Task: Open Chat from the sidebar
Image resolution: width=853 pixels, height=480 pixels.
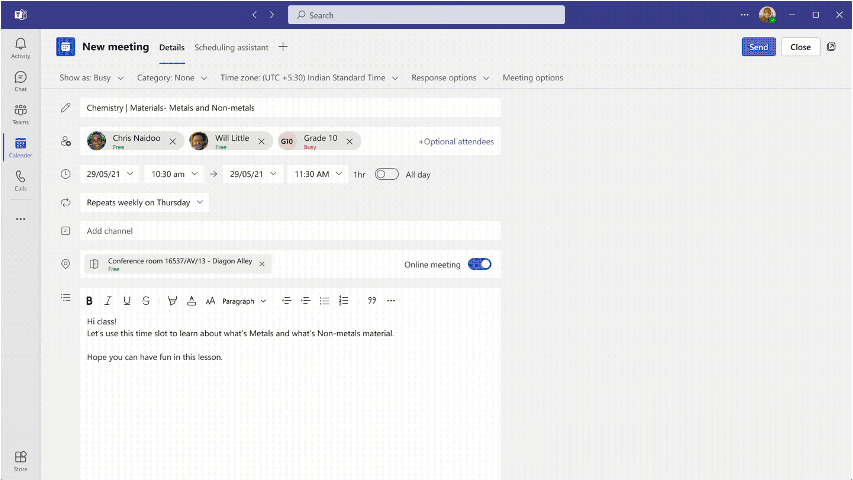Action: coord(21,81)
